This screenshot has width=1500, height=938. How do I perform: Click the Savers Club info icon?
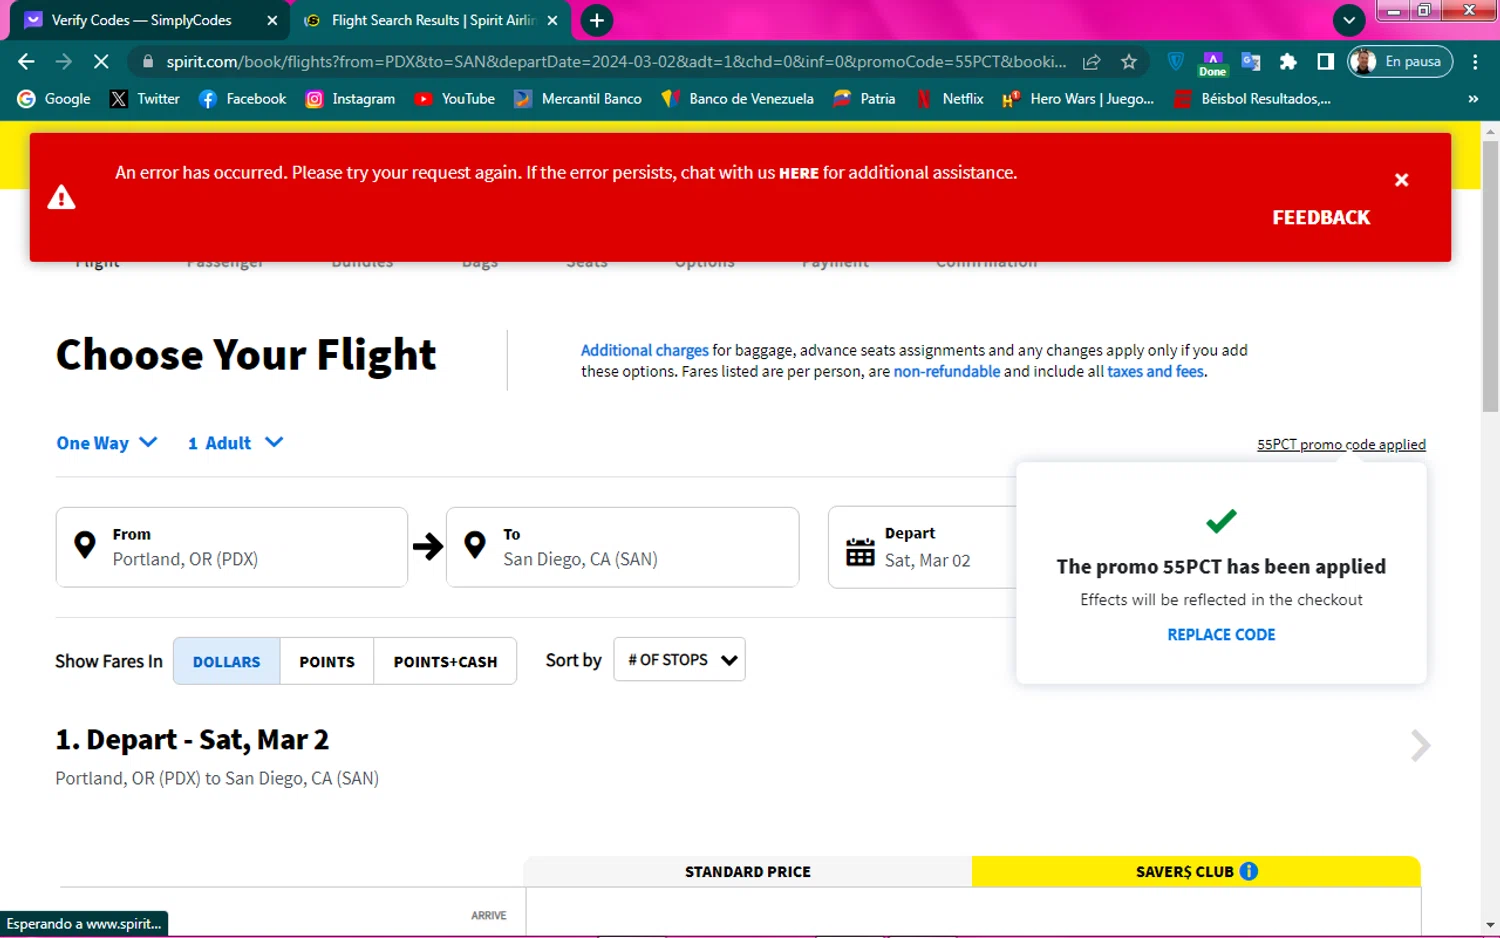coord(1249,871)
